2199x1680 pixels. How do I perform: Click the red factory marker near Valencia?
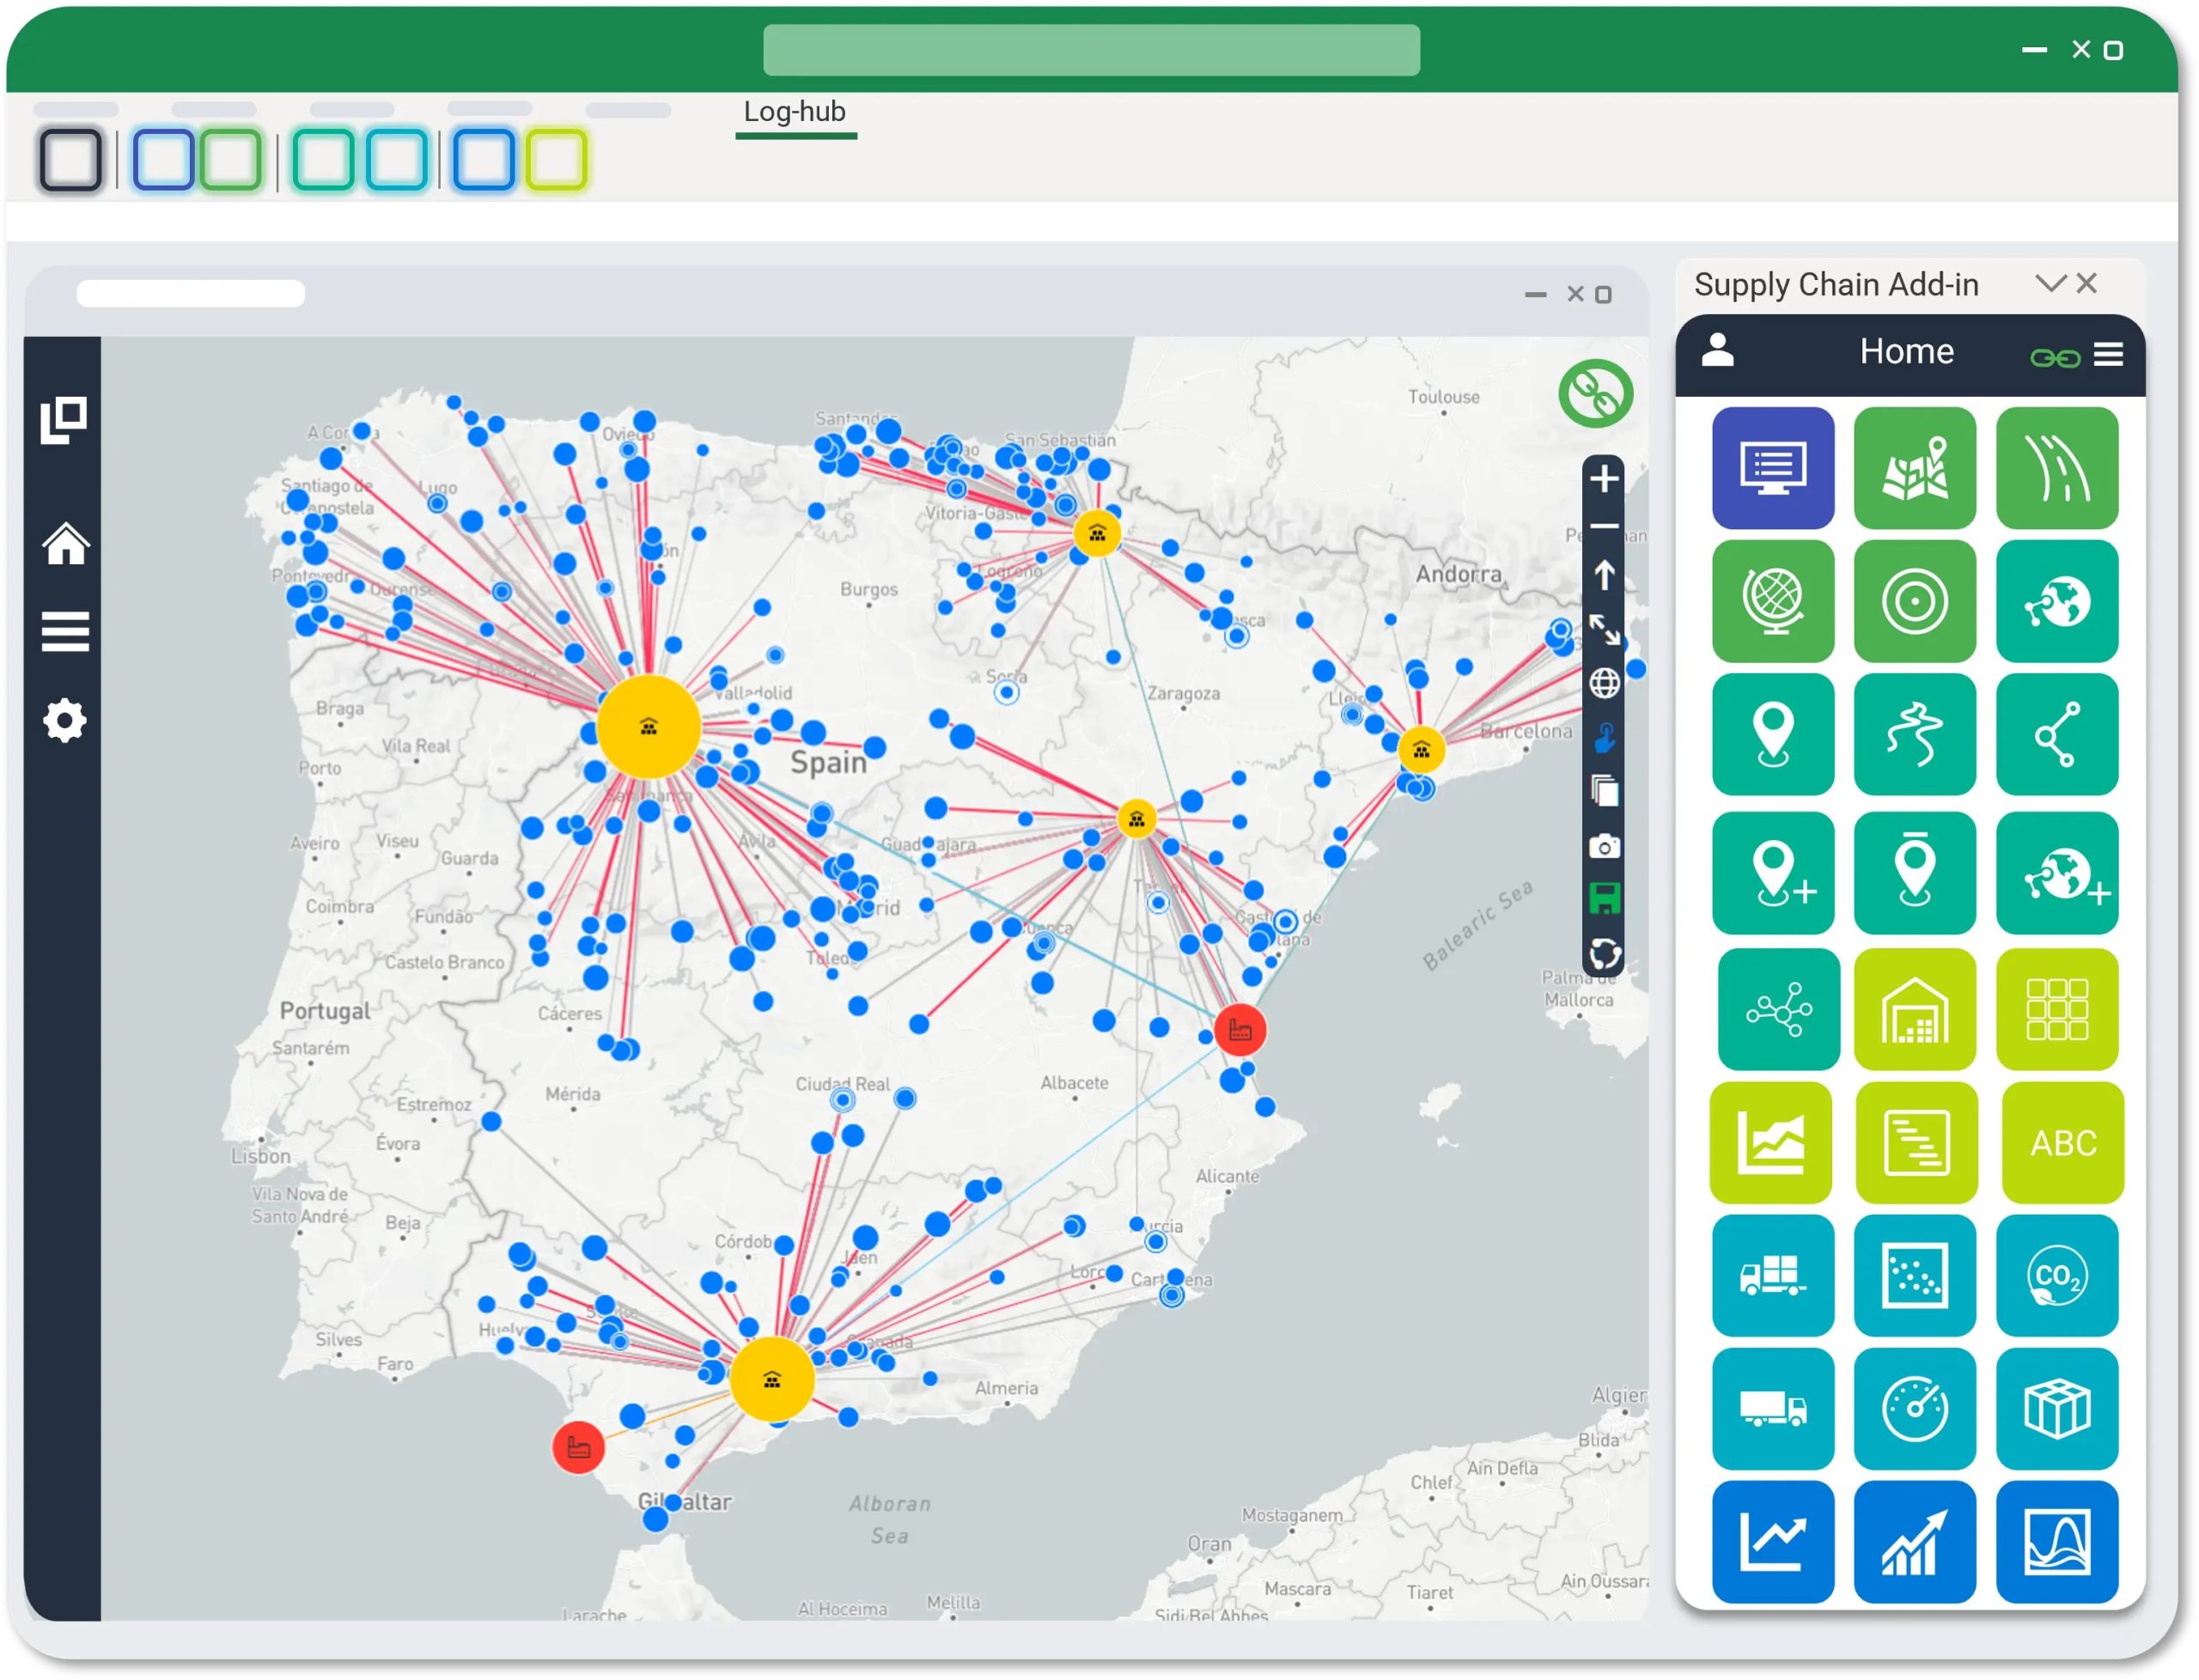tap(1240, 1030)
